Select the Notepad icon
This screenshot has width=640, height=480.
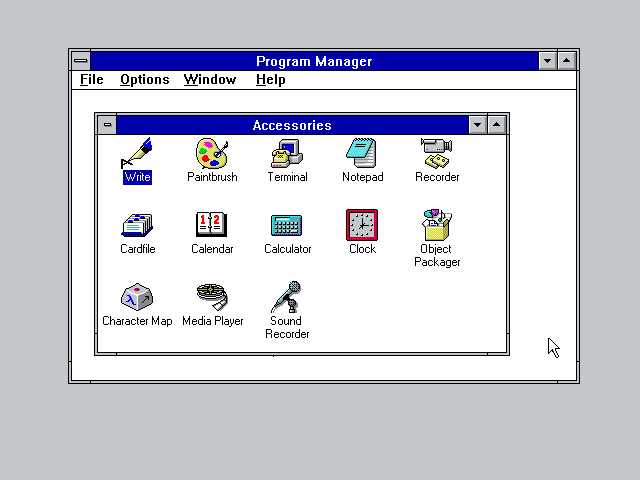tap(362, 154)
